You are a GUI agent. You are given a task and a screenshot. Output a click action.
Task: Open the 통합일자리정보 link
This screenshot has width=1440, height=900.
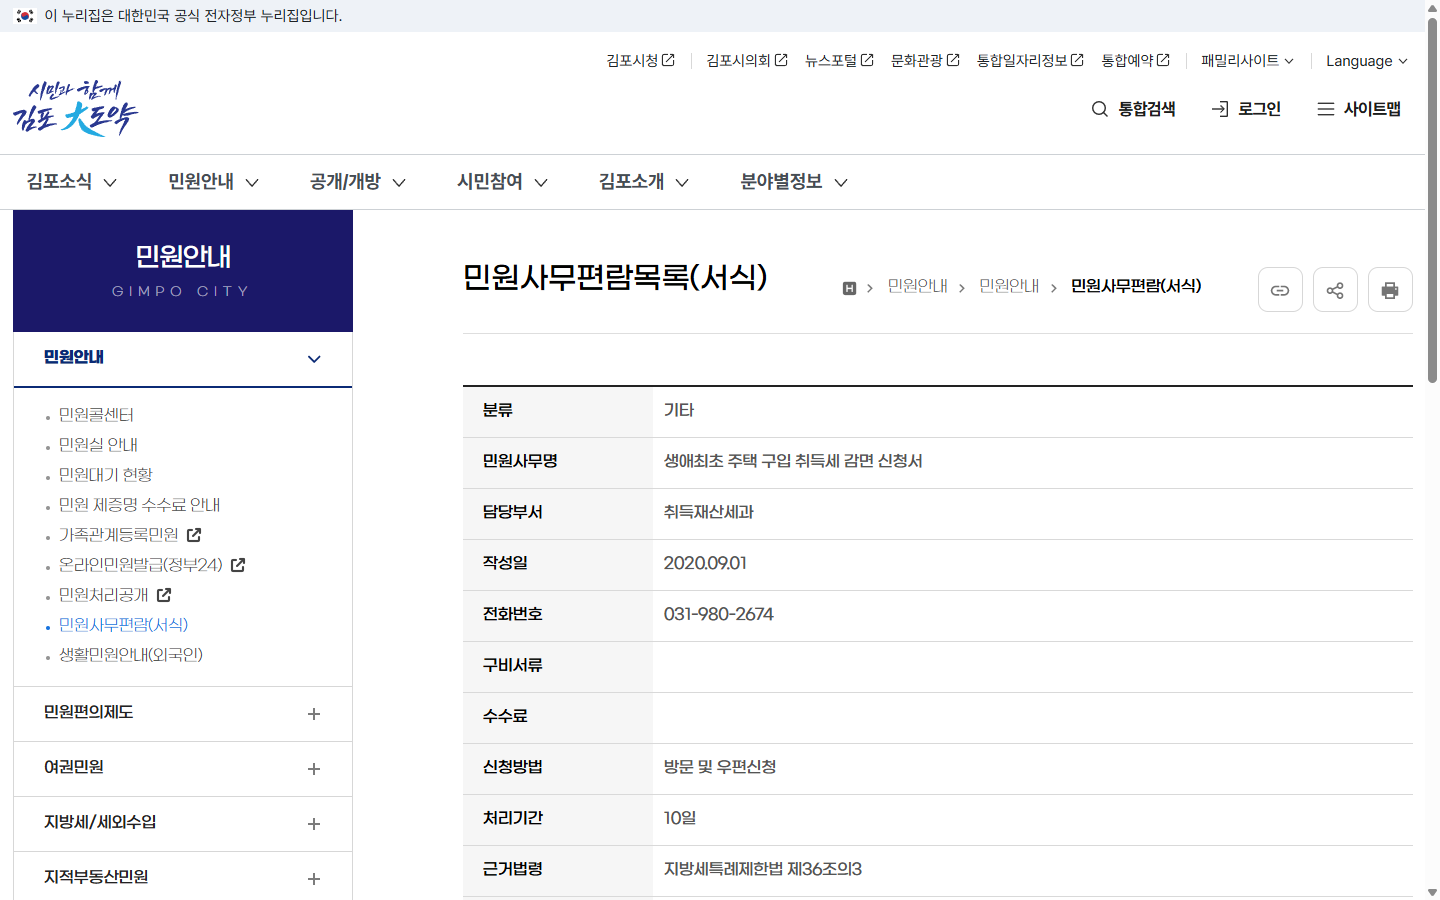tap(1030, 61)
